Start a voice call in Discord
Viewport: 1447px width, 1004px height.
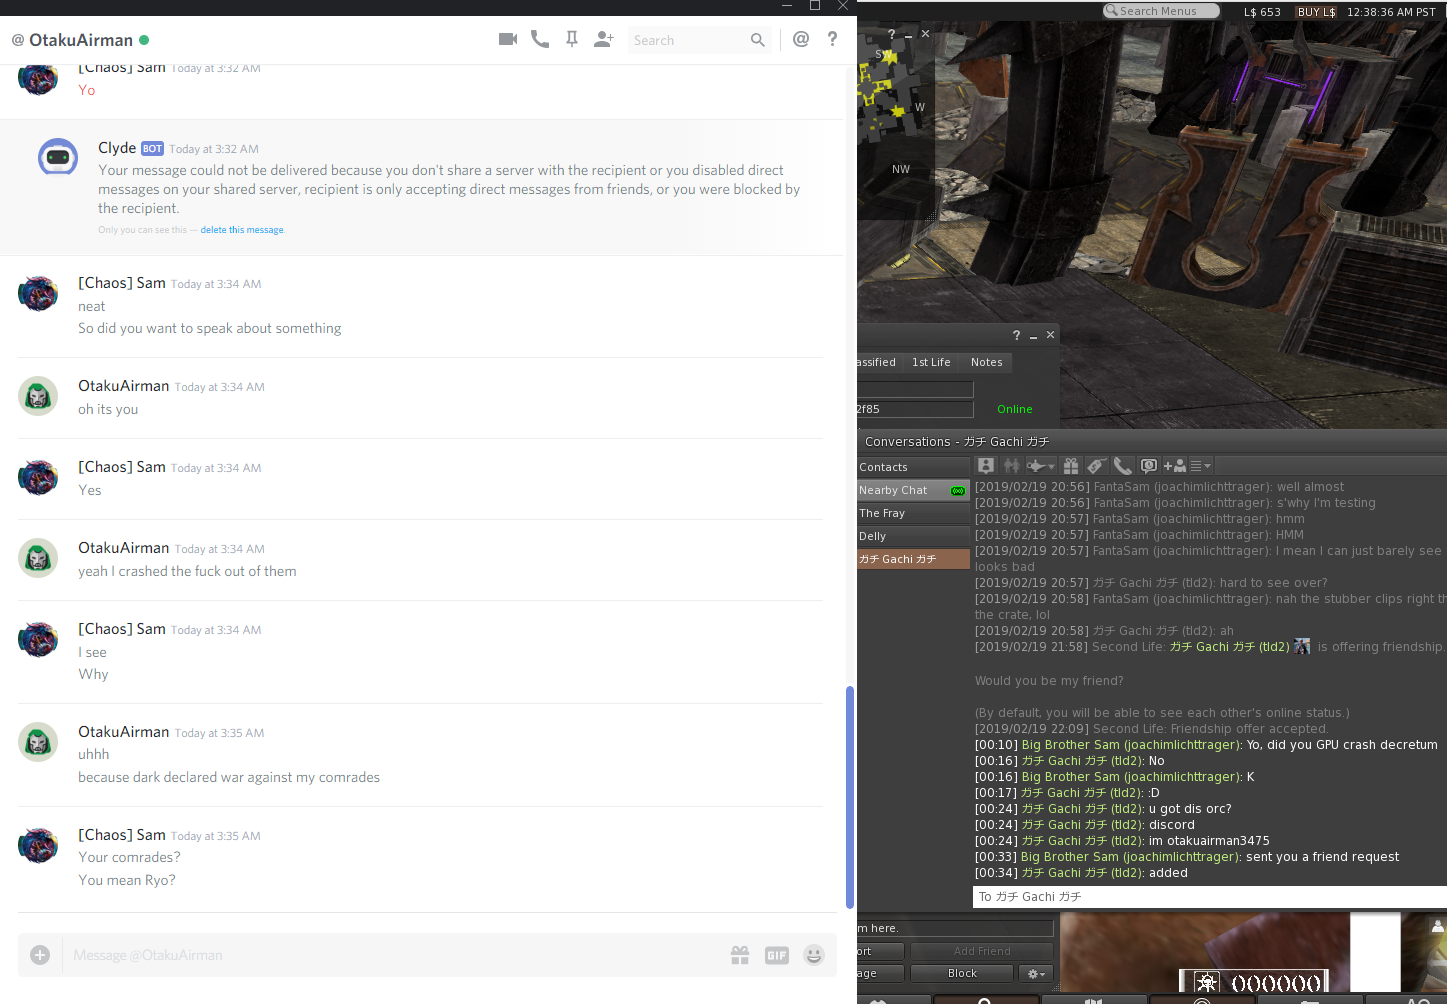coord(540,39)
